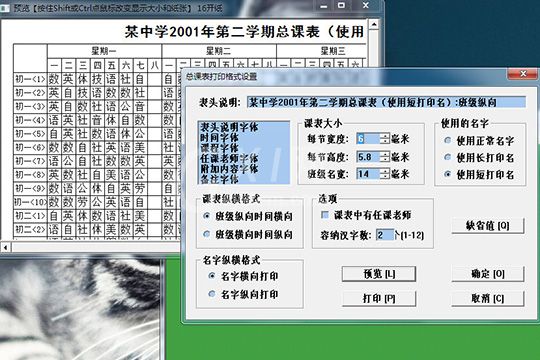540x360 pixels.
Task: Click the 班级名宽 value field
Action: (368, 174)
